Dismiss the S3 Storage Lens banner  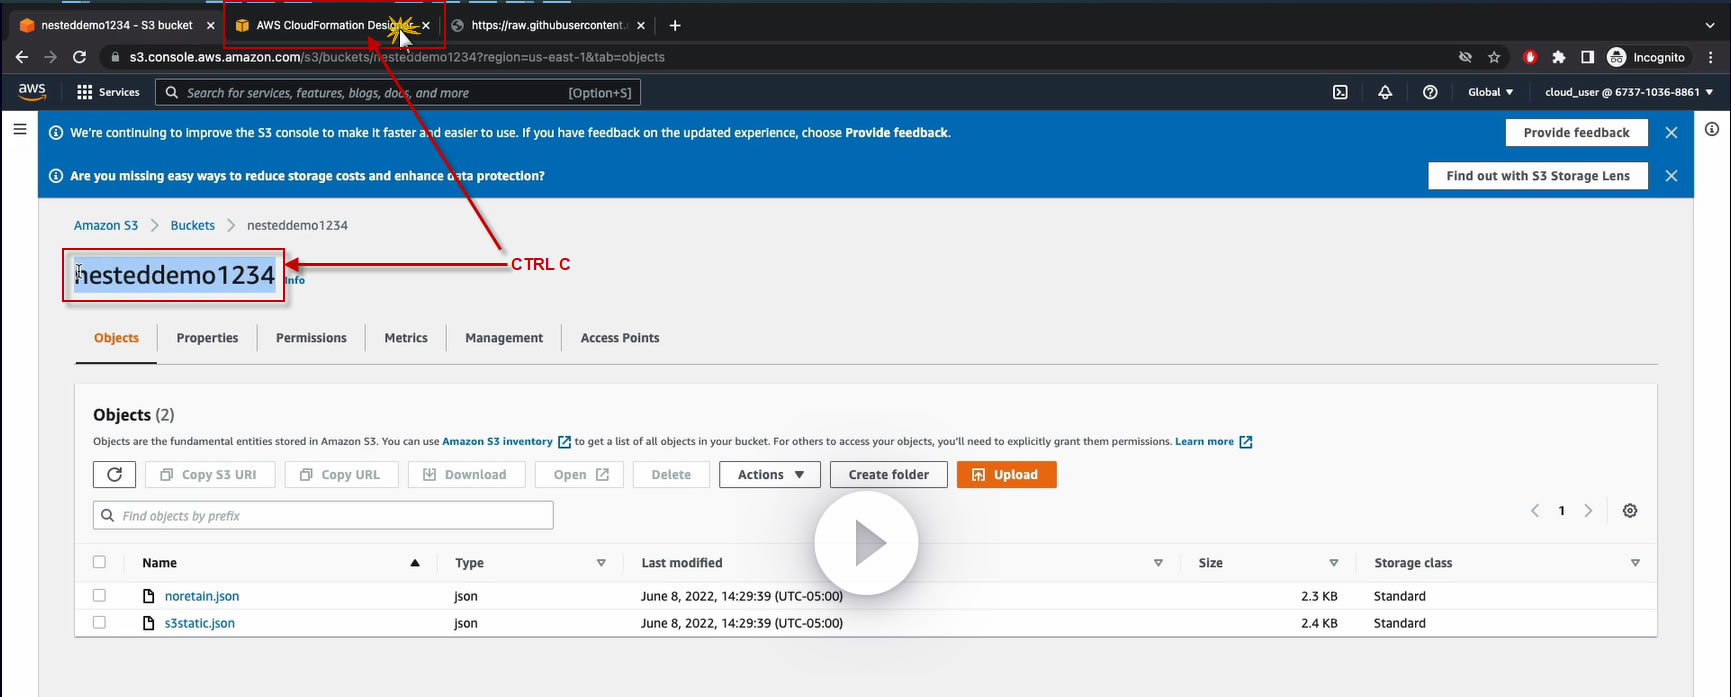[x=1671, y=176]
